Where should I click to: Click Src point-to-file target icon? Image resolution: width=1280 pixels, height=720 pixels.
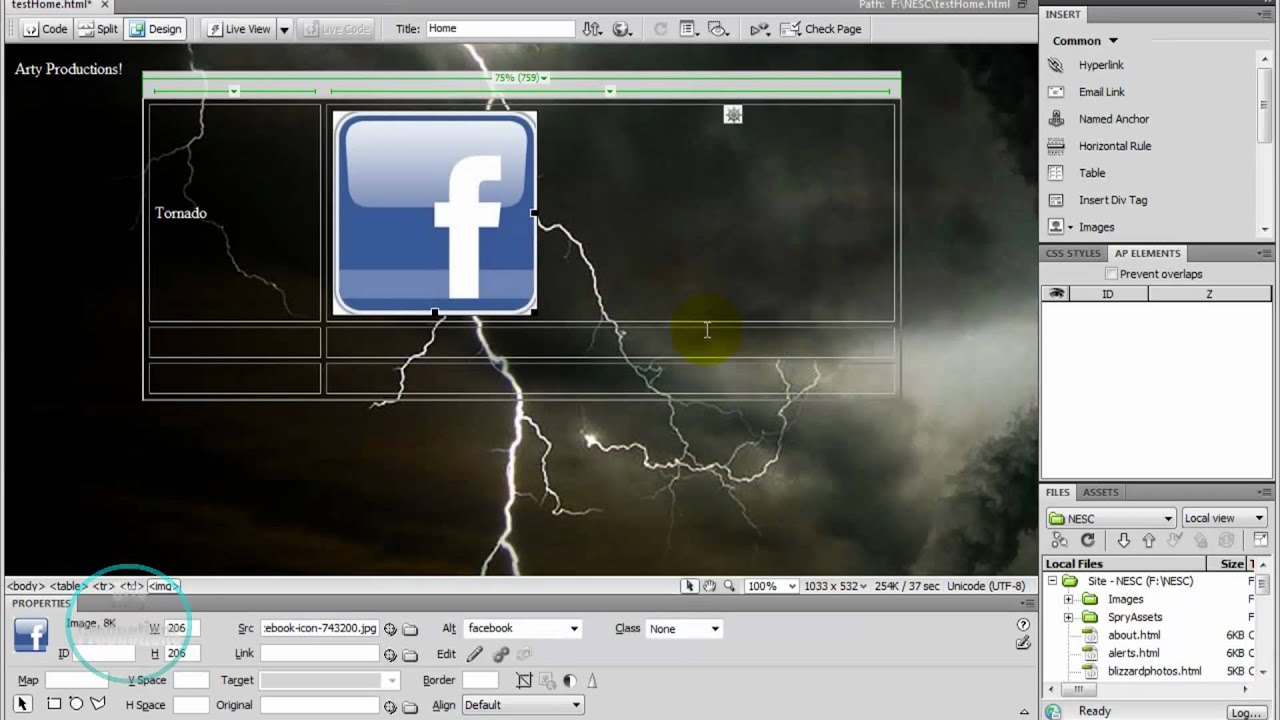(390, 629)
